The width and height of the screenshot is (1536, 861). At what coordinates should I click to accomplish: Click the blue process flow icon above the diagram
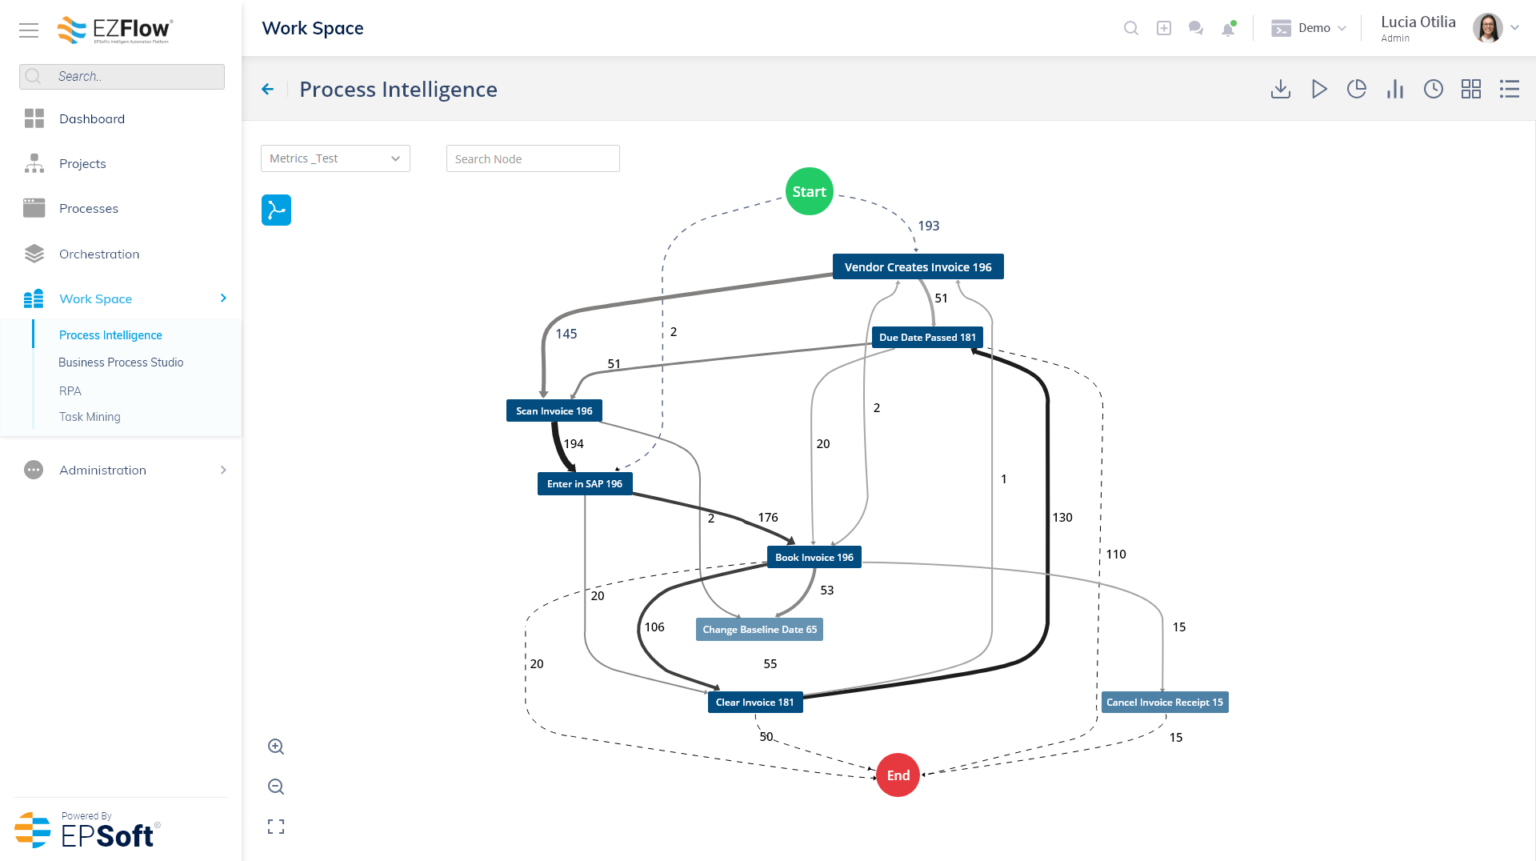276,210
